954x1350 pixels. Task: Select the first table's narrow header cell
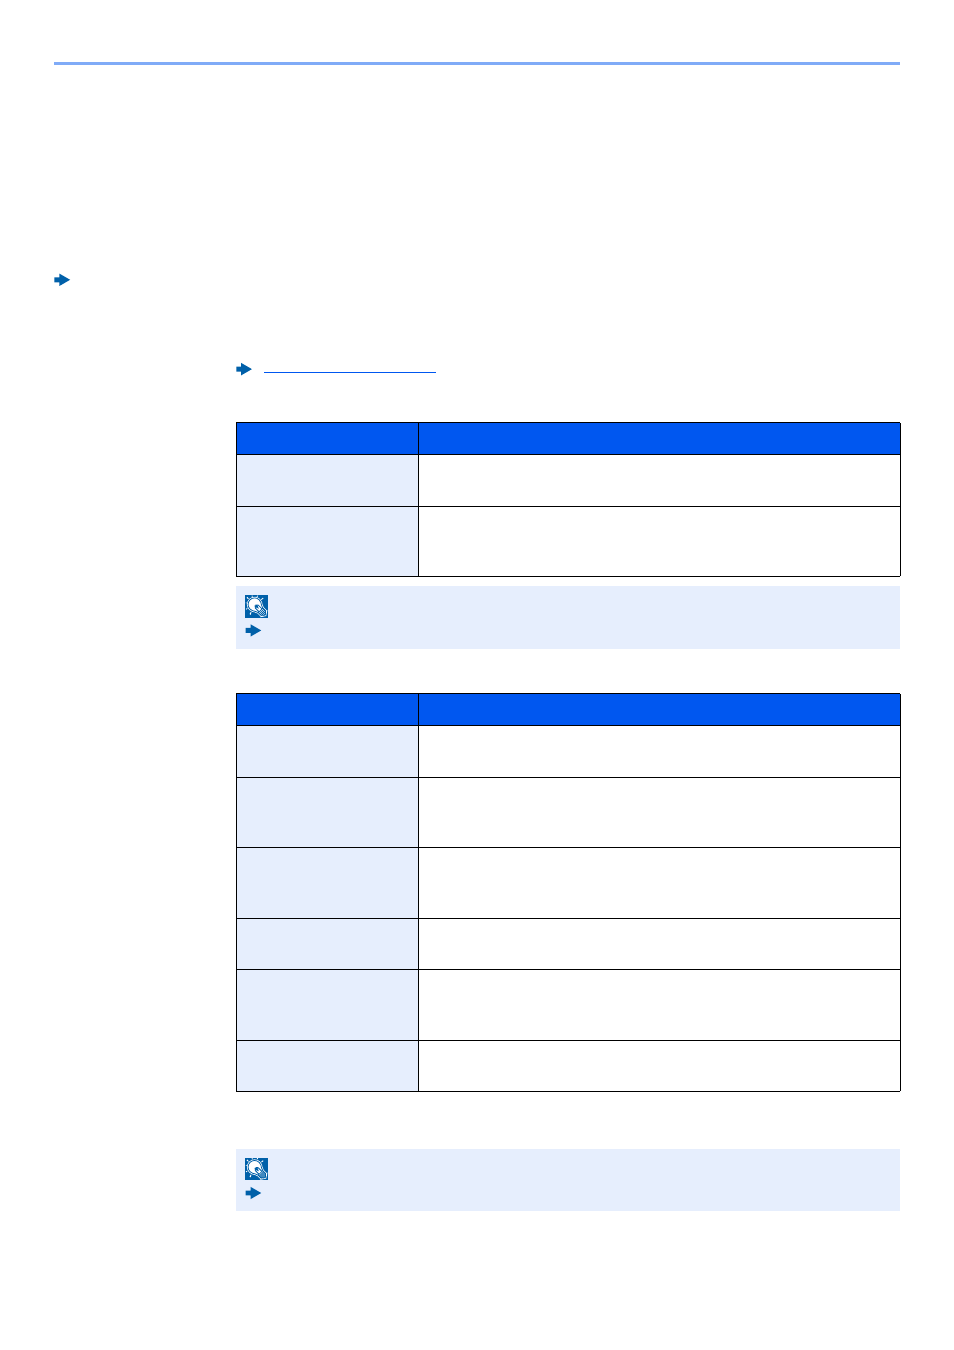pos(327,439)
